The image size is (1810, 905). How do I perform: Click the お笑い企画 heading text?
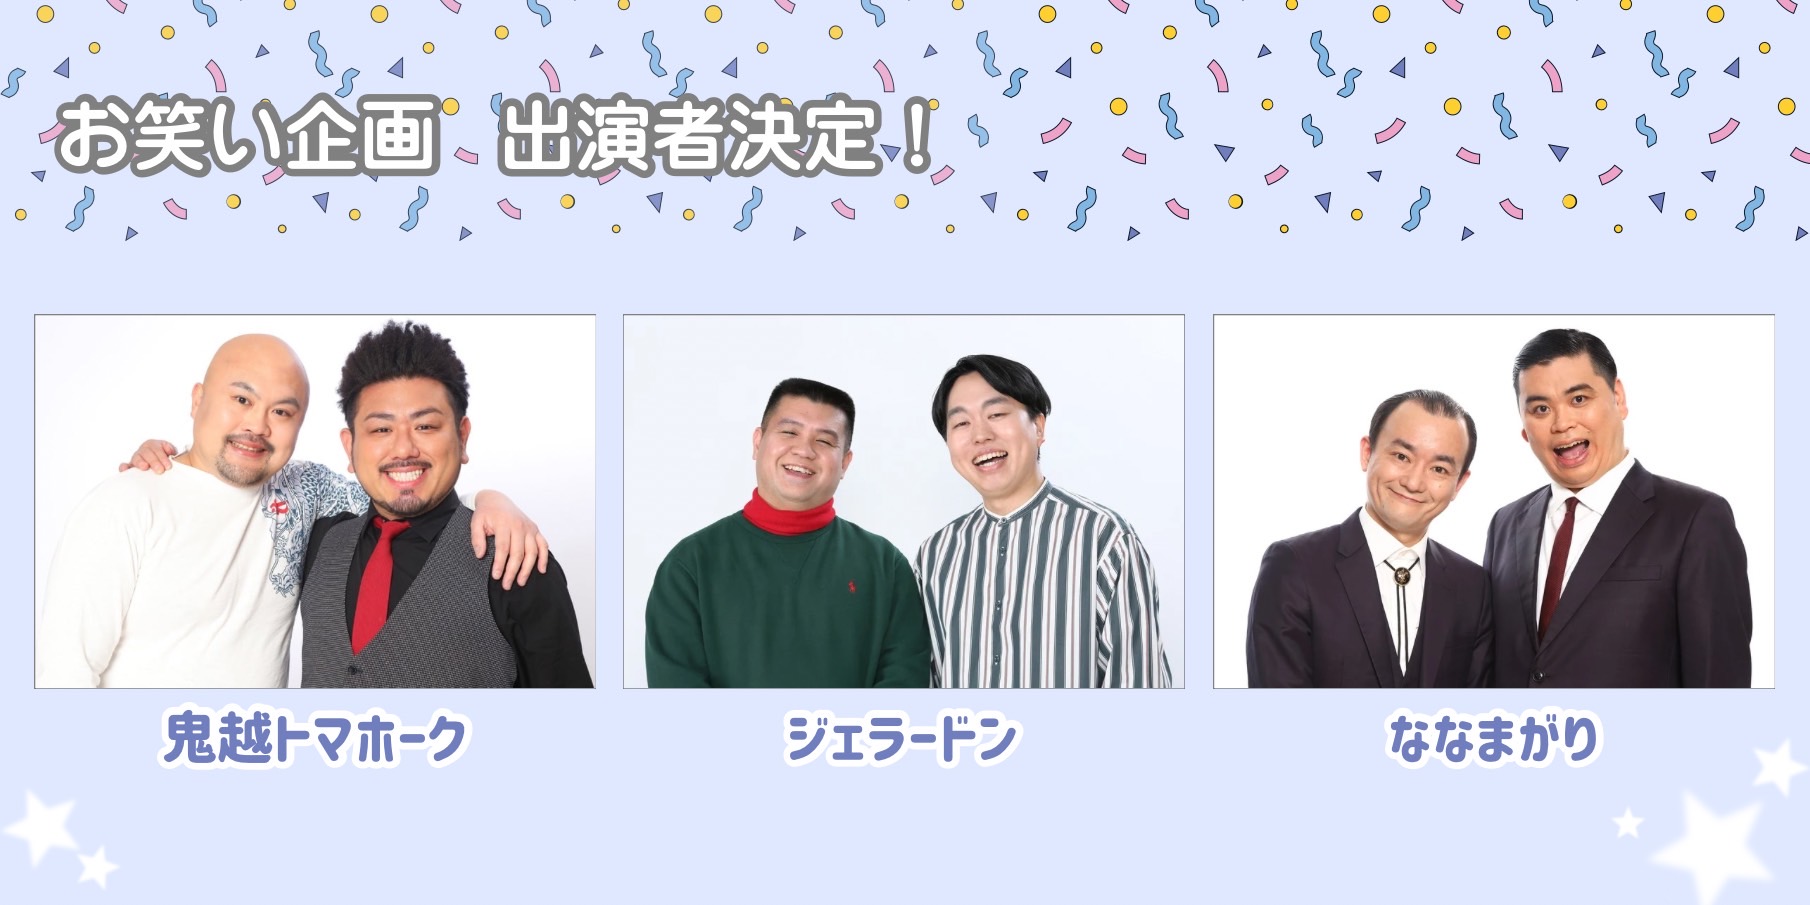[x=248, y=135]
